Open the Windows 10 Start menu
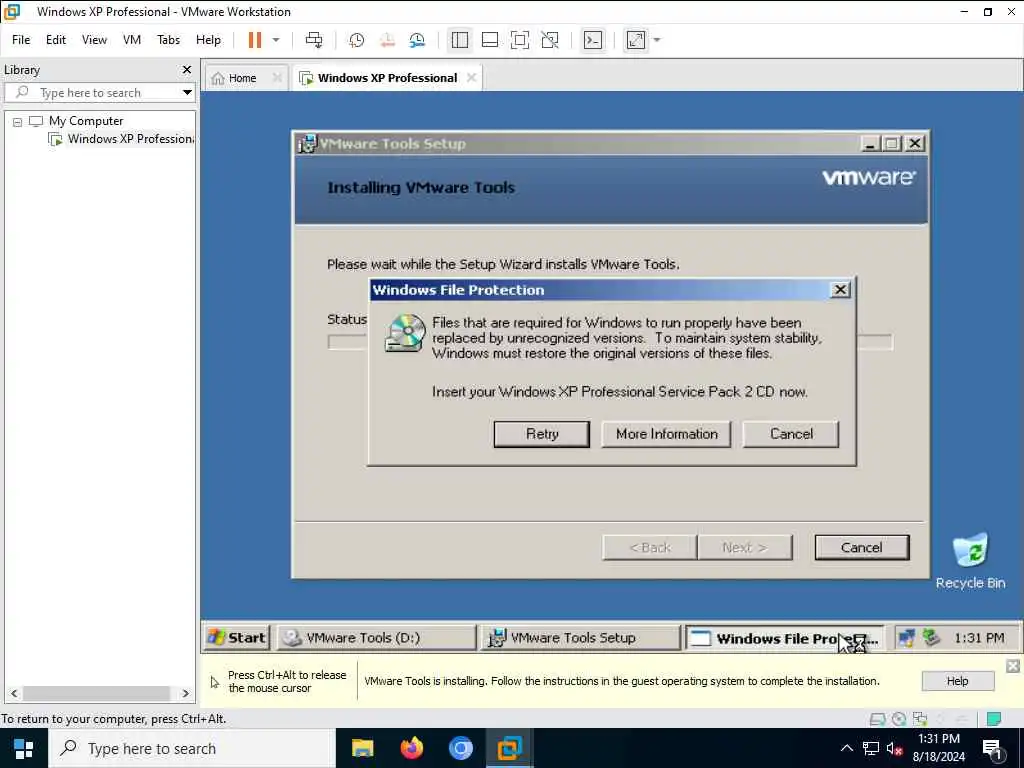This screenshot has height=768, width=1024. click(24, 748)
